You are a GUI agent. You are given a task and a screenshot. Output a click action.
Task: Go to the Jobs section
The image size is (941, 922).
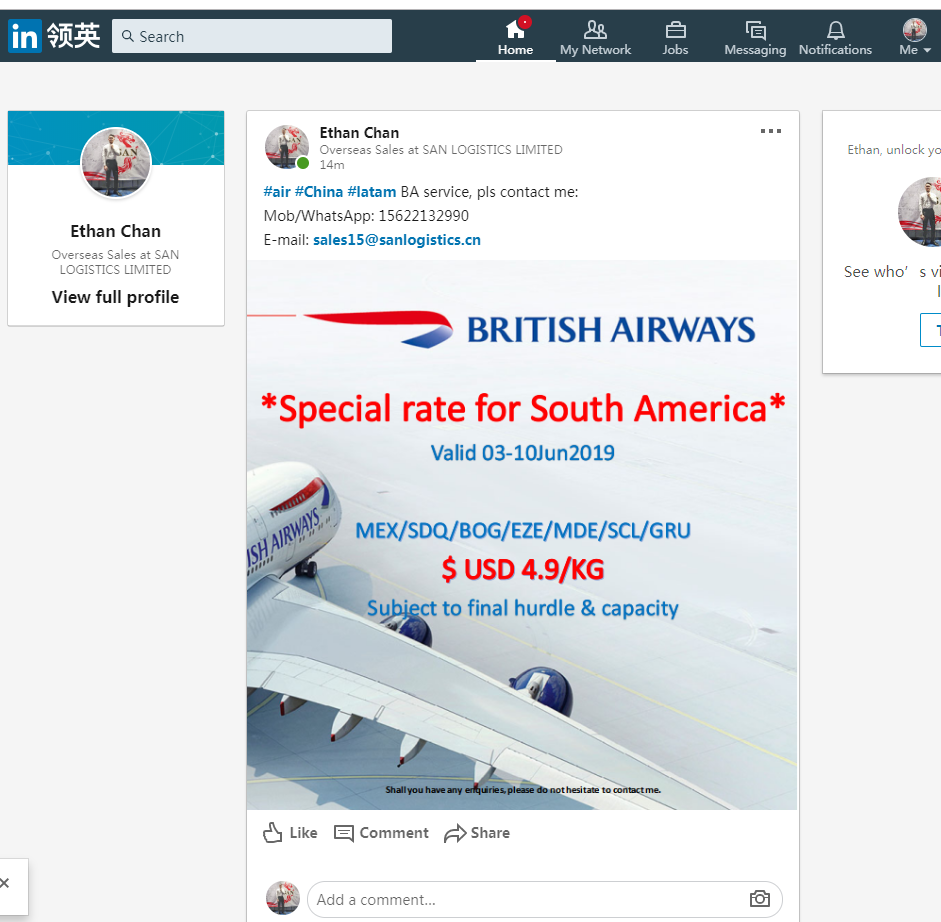[x=675, y=37]
